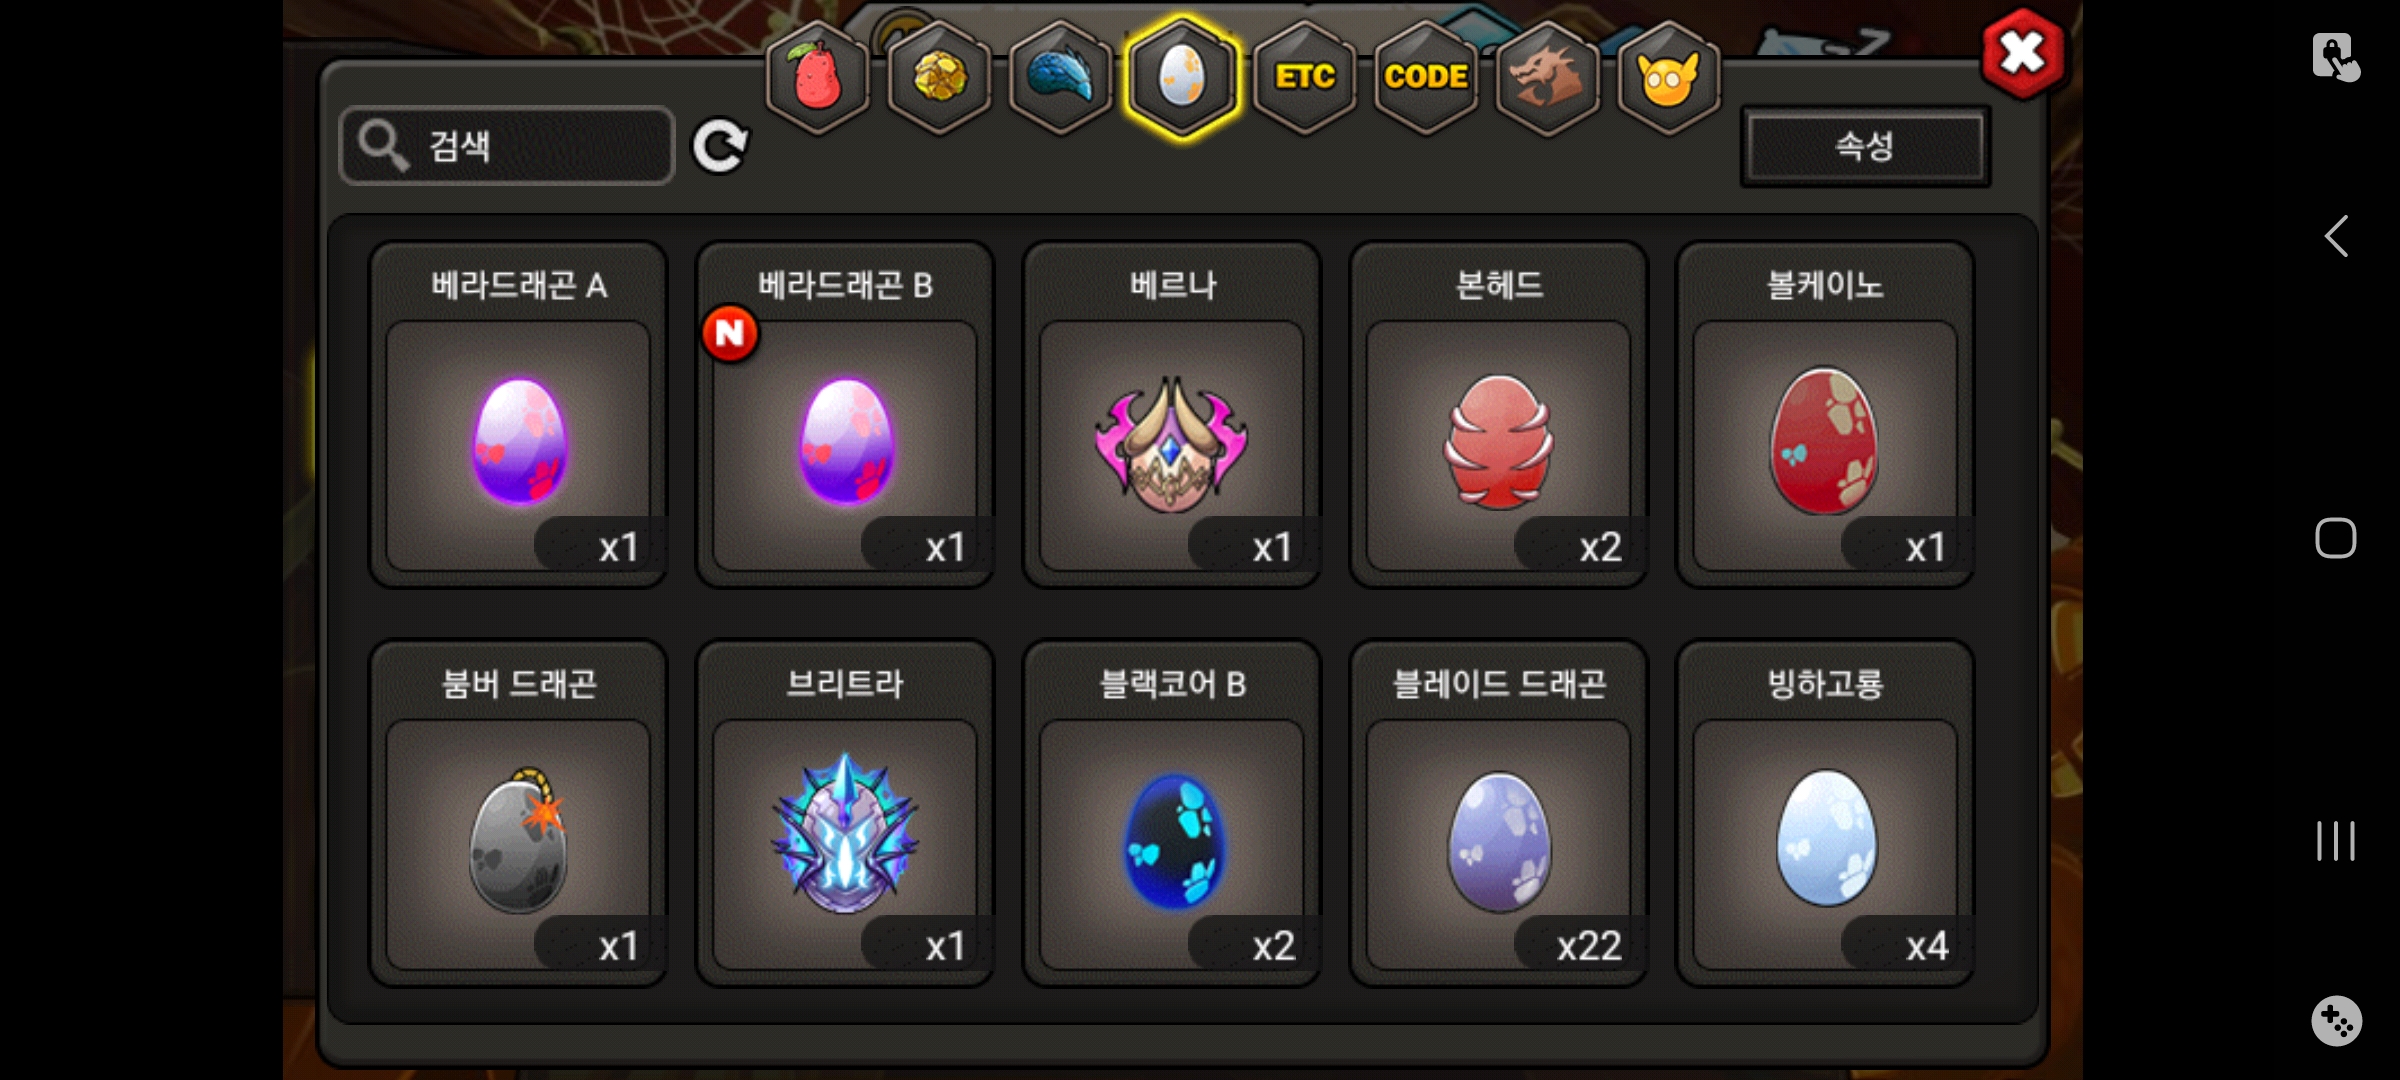
Task: Select the dragon egg tab icon
Action: coord(1183,77)
